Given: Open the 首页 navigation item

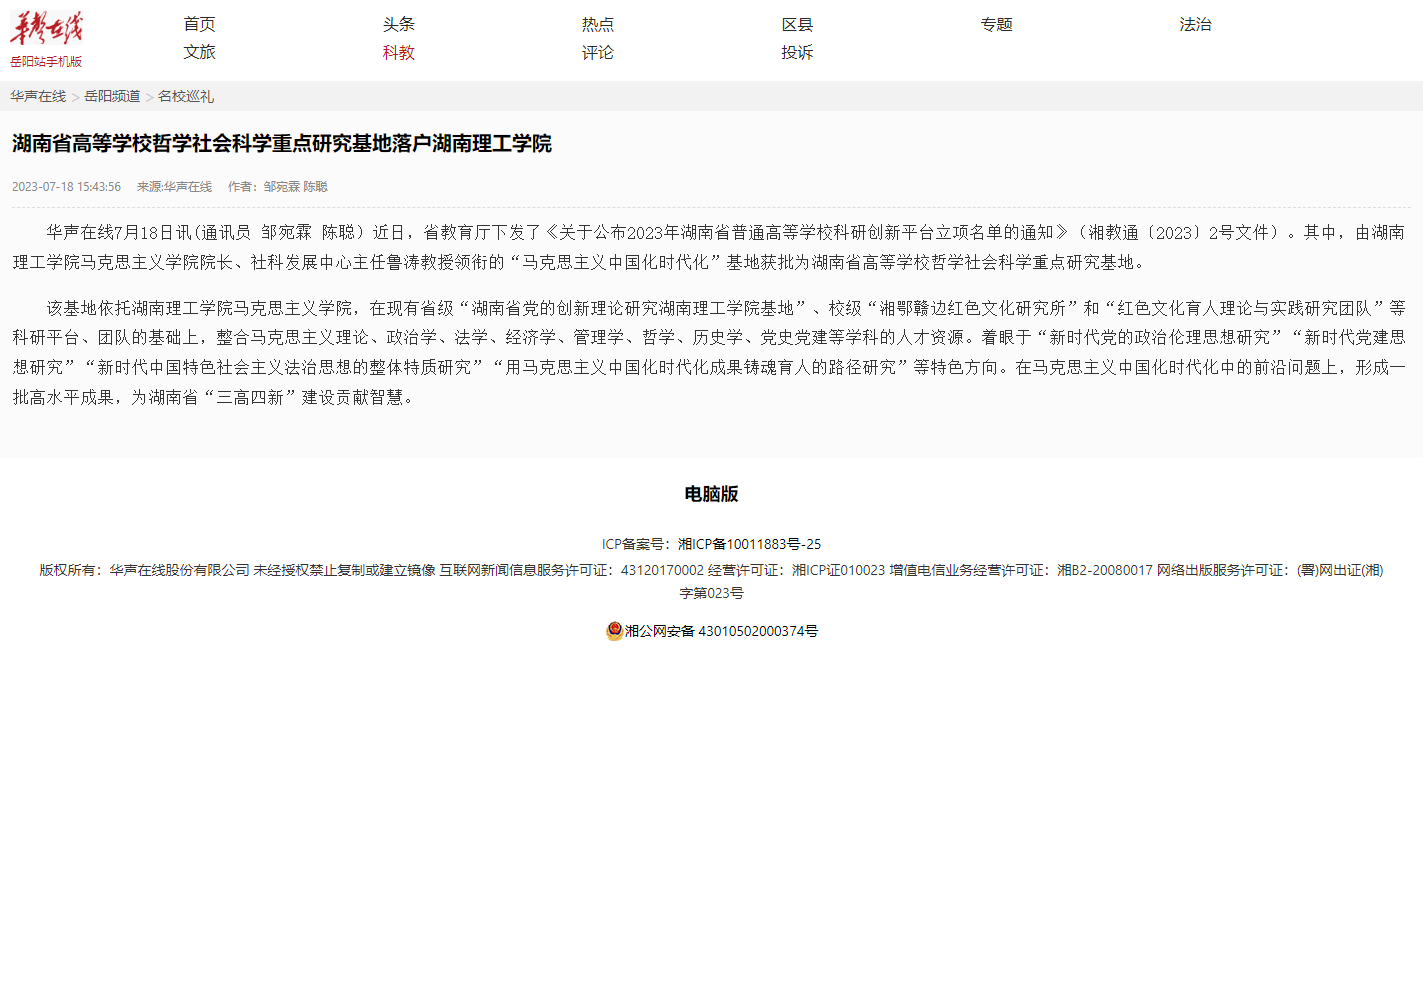Looking at the screenshot, I should pyautogui.click(x=199, y=24).
